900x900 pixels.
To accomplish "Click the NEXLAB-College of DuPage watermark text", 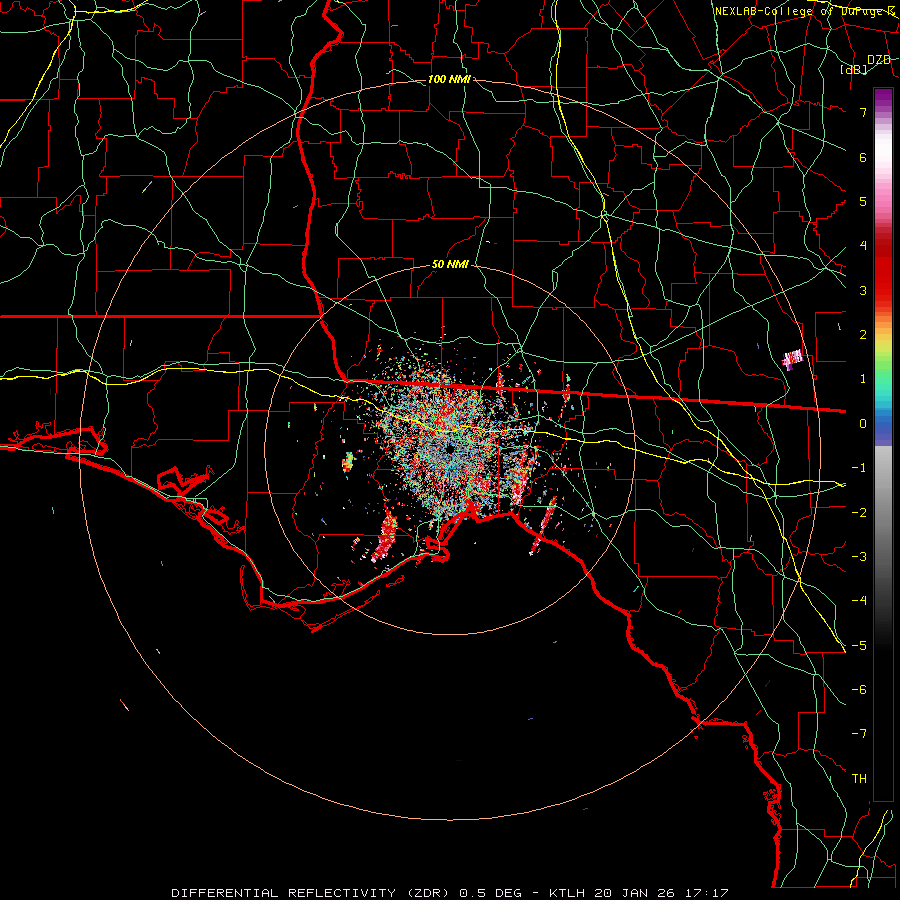I will coord(805,11).
